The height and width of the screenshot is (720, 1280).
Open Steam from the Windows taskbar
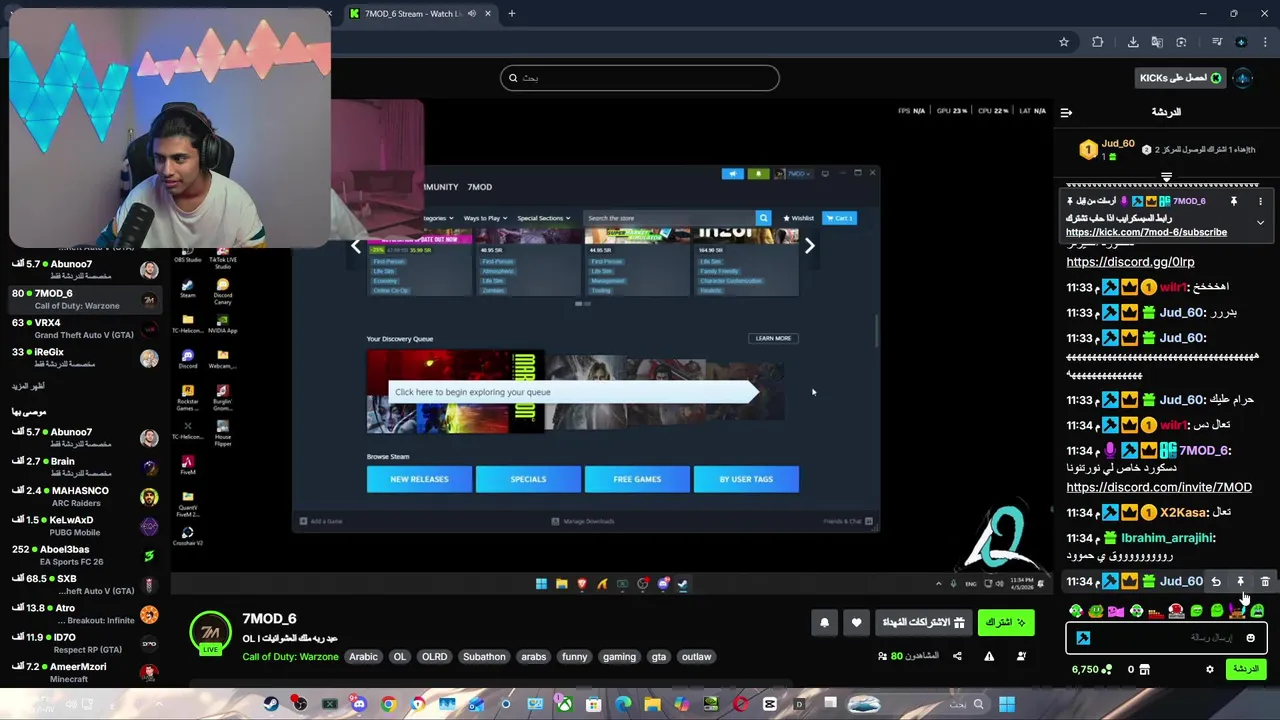coord(271,704)
